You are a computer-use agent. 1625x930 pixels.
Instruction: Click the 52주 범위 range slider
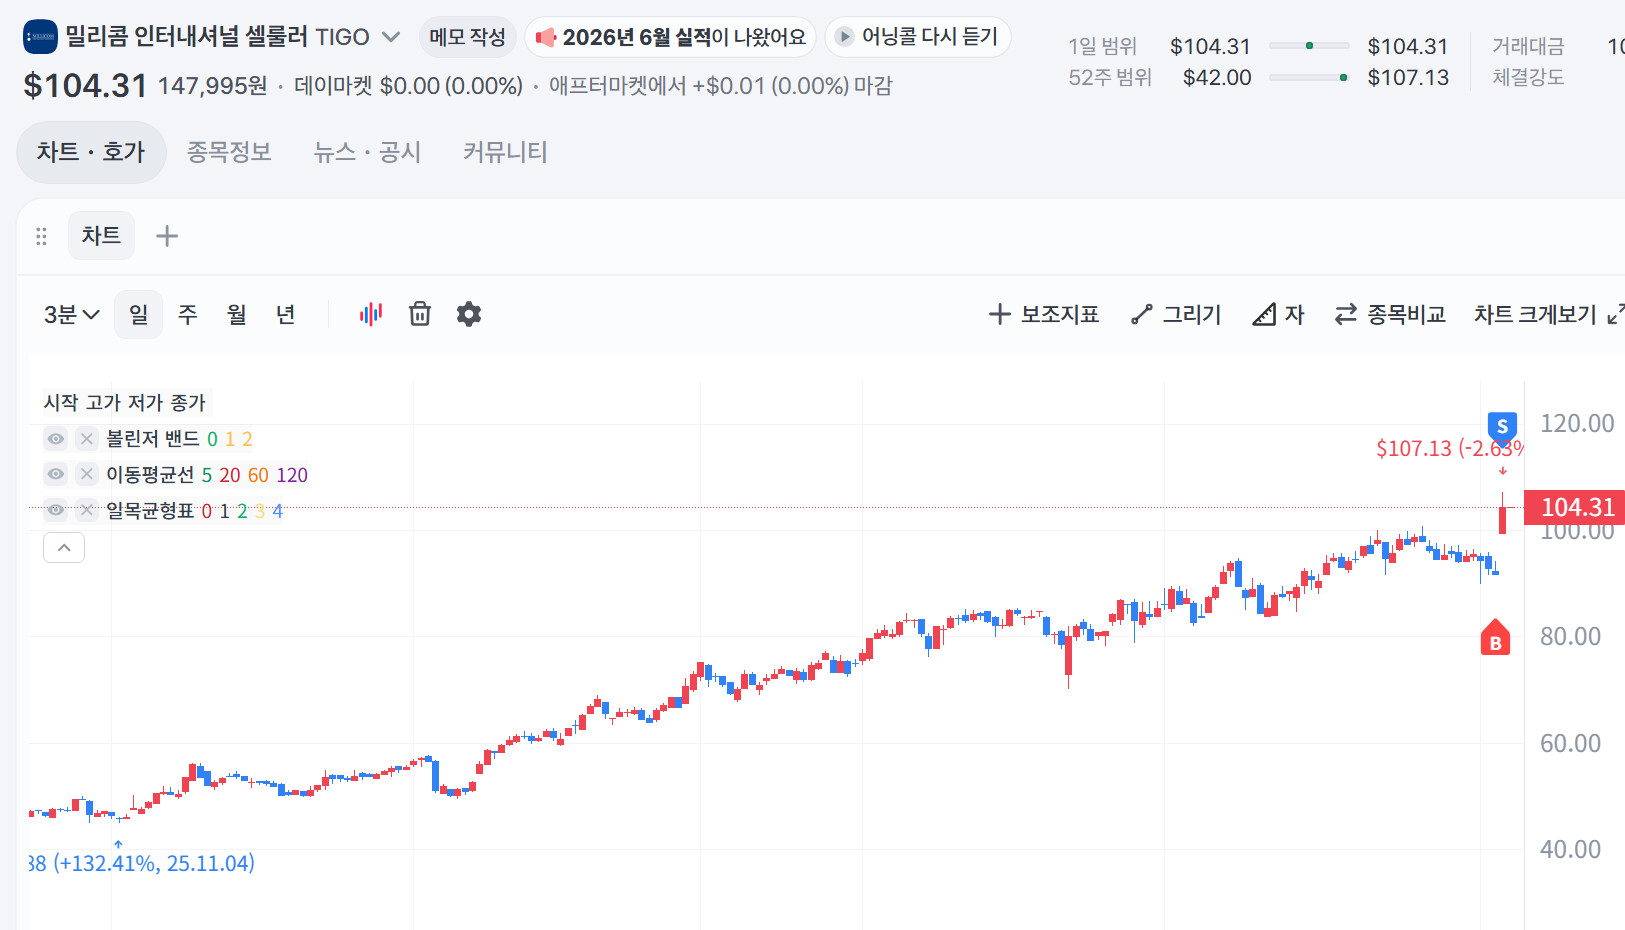tap(1309, 77)
